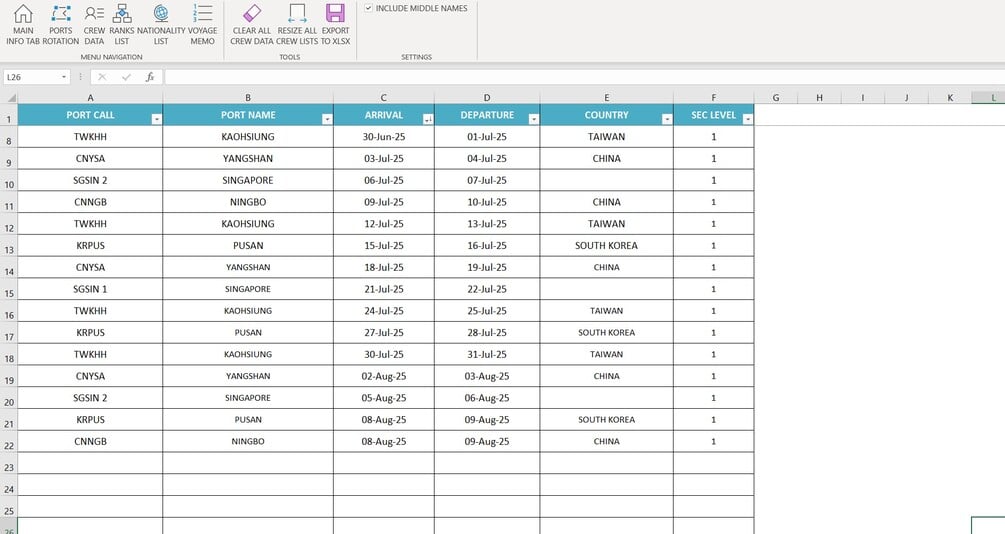Click the 02-Aug-25 arrival cell
The image size is (1005, 534).
pos(384,376)
